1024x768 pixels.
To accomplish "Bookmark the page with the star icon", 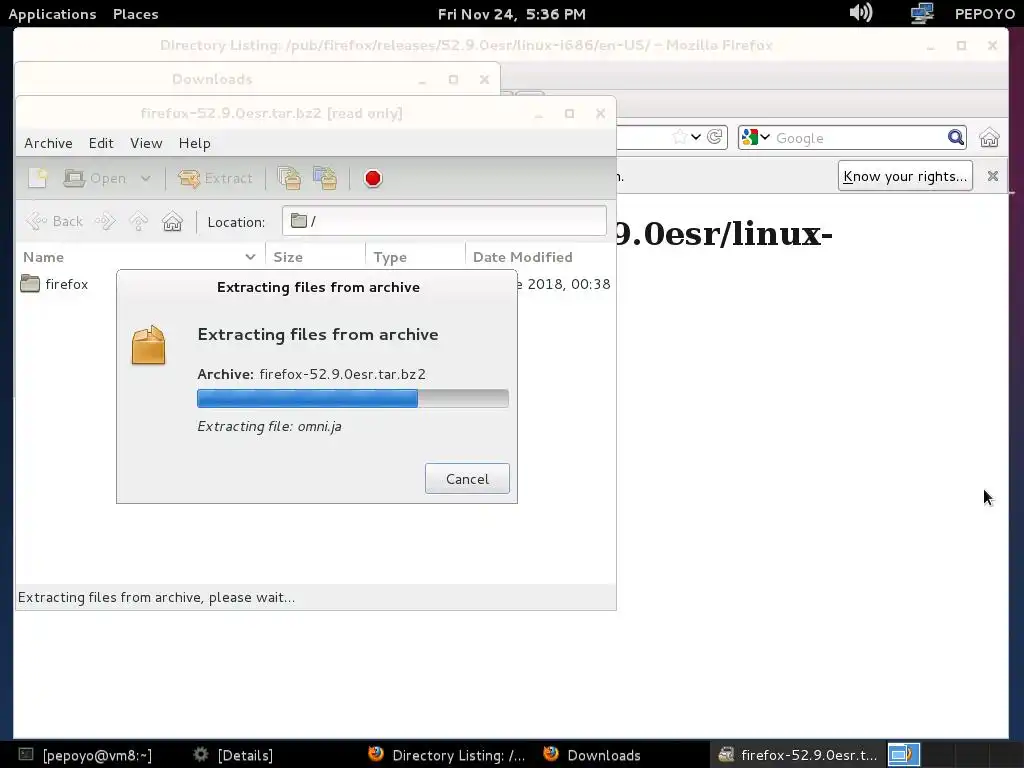I will [679, 136].
